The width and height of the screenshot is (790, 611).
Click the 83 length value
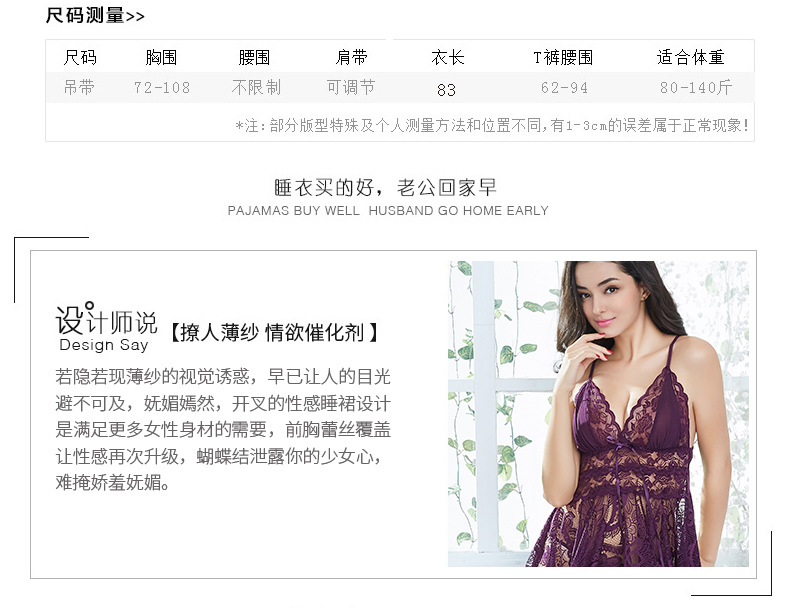click(x=446, y=90)
